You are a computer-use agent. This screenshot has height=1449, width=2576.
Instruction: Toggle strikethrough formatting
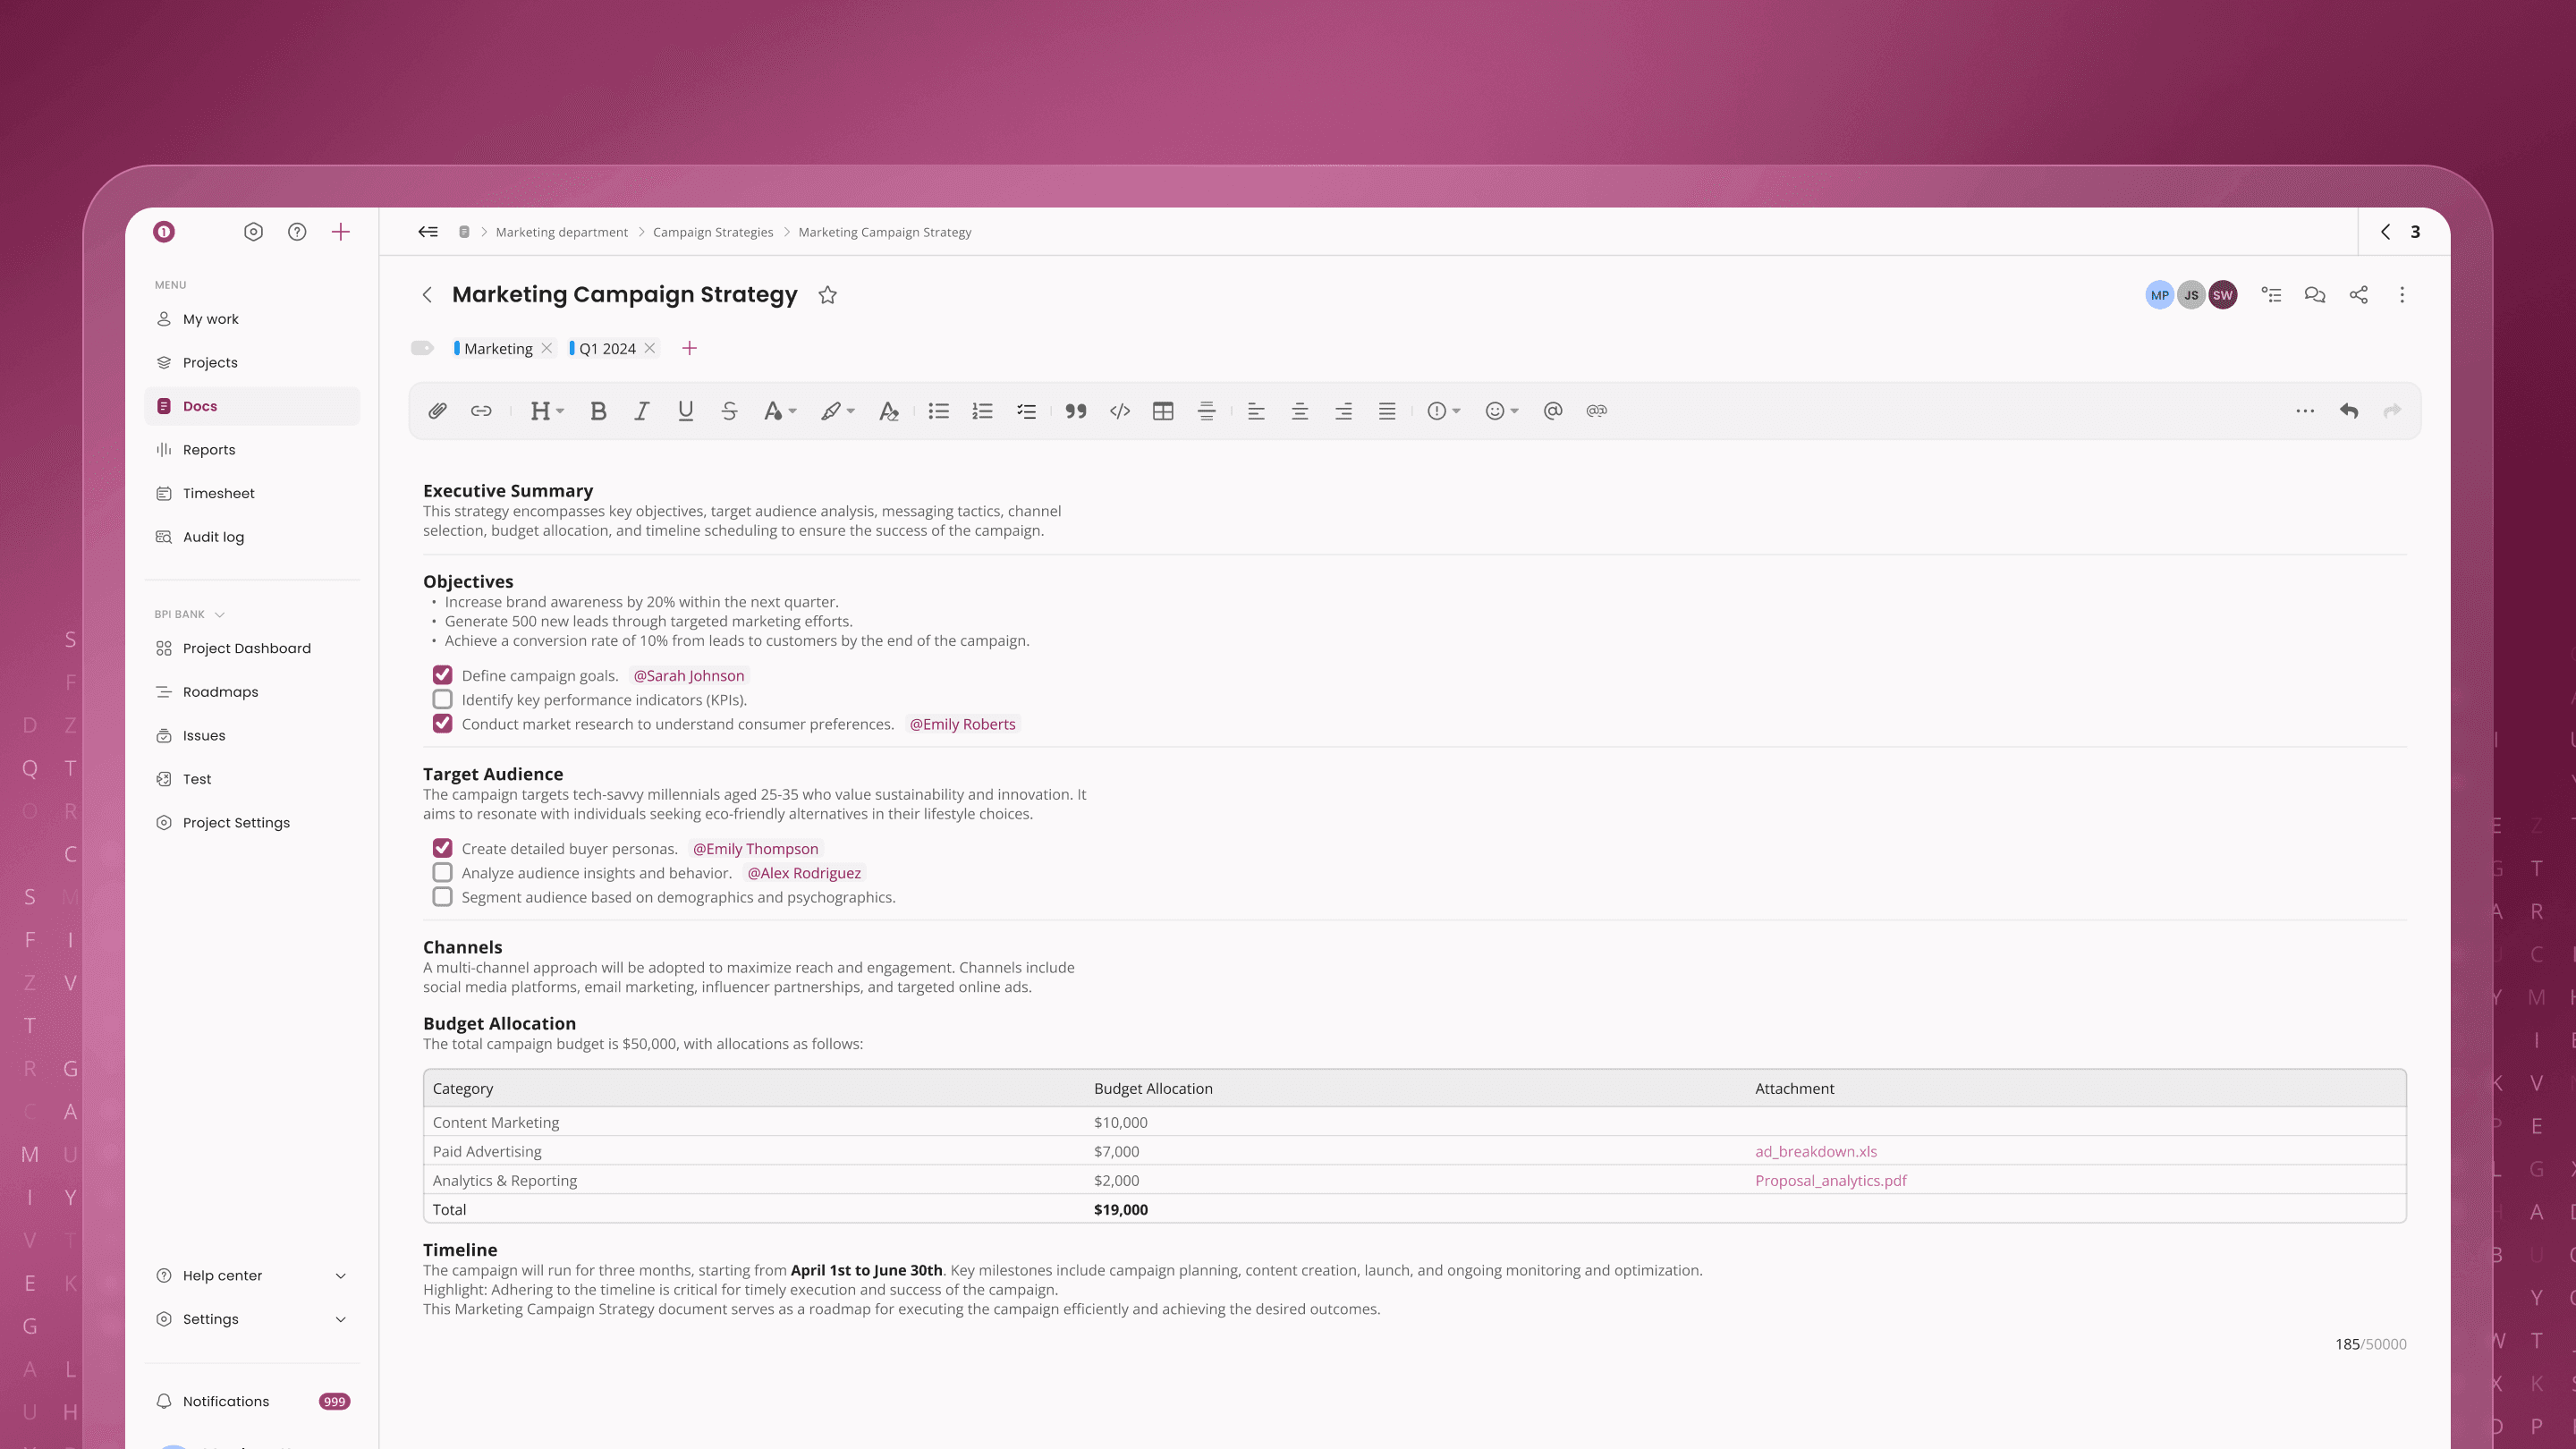[729, 411]
